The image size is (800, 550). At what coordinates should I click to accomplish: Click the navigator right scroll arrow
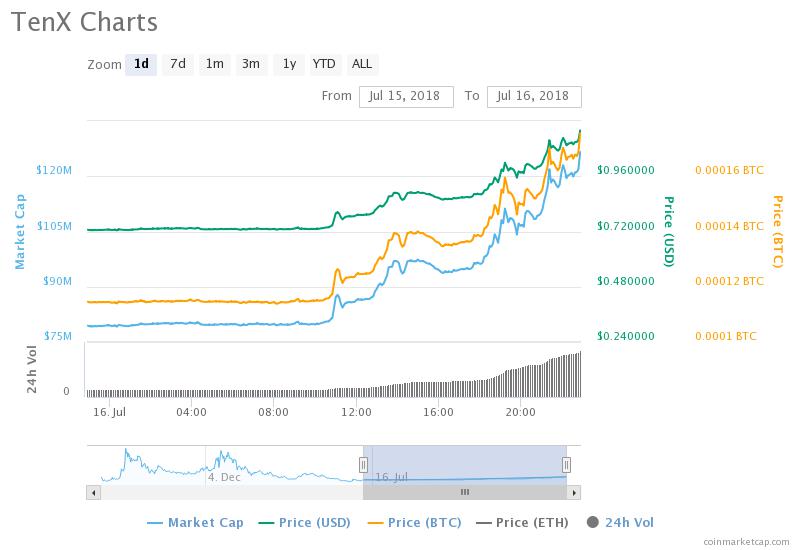pyautogui.click(x=574, y=493)
